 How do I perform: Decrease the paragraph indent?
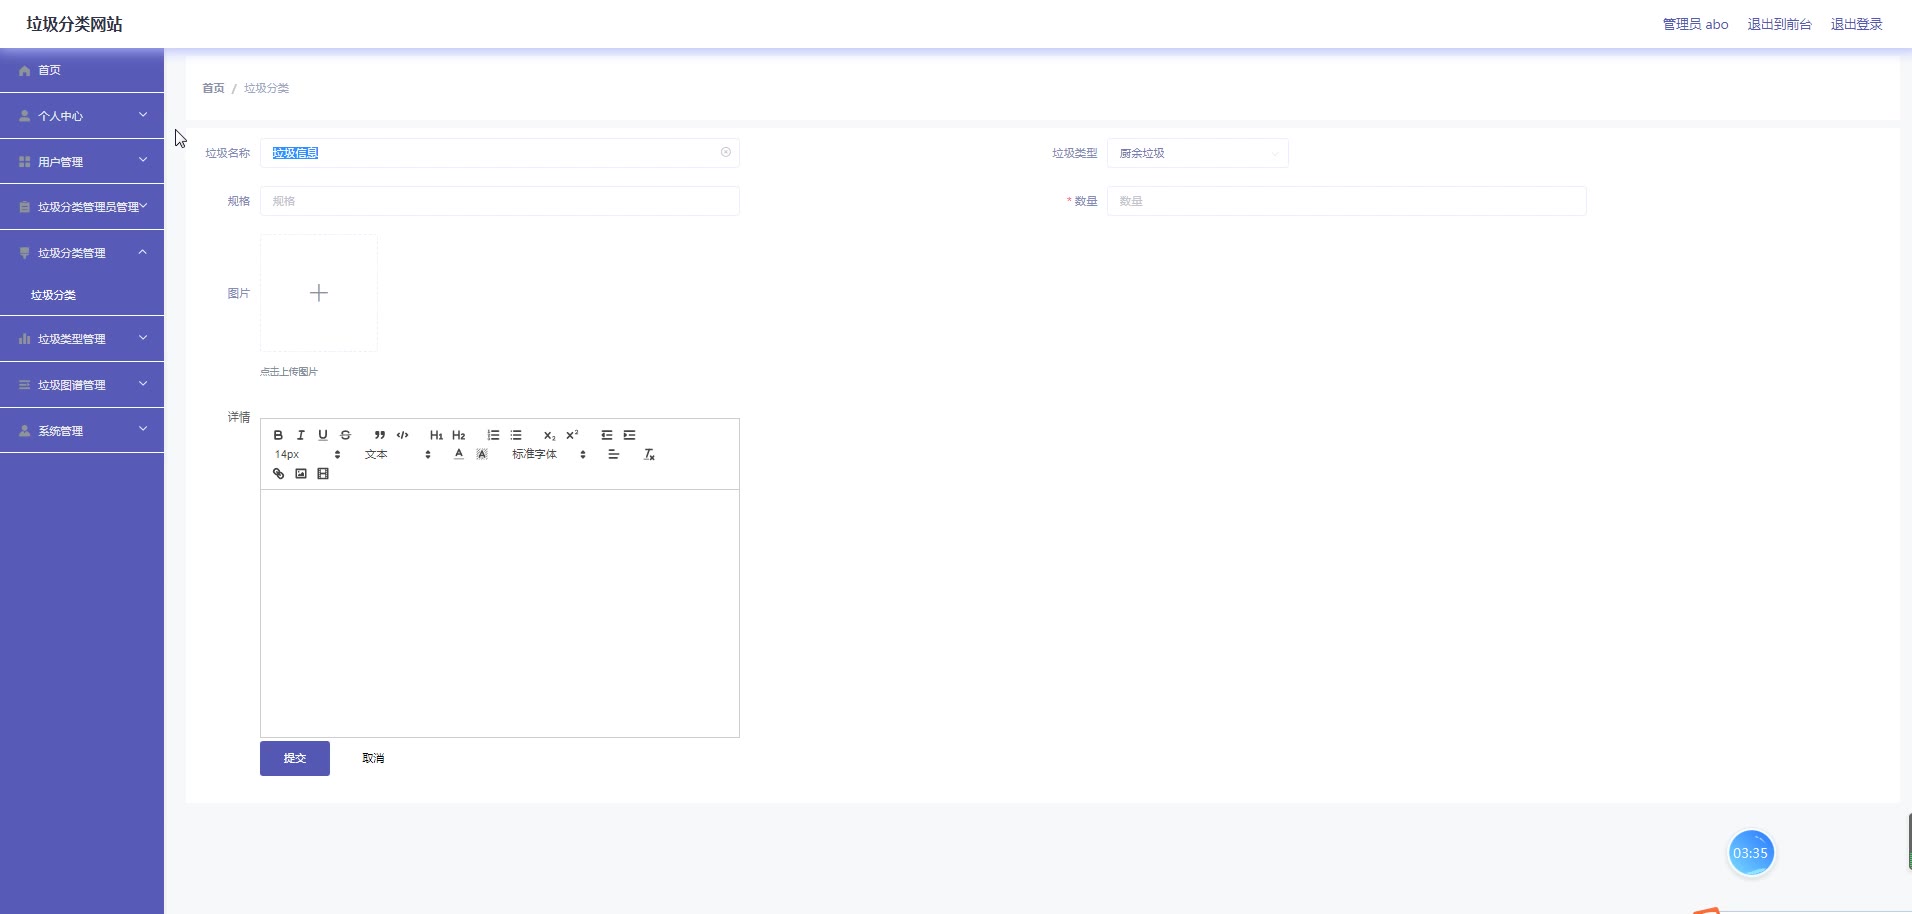coord(607,435)
